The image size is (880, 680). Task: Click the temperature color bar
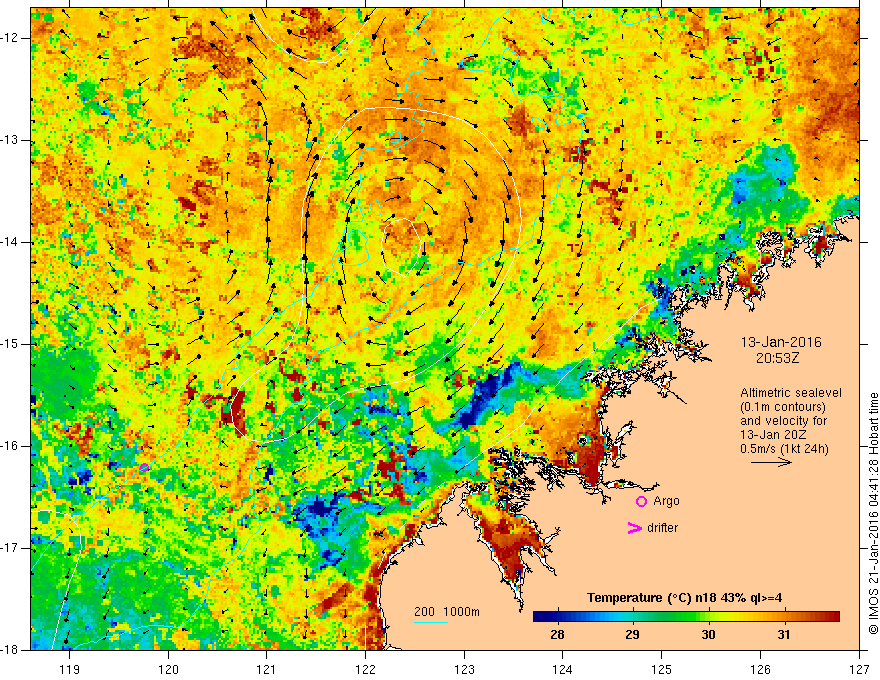click(686, 616)
